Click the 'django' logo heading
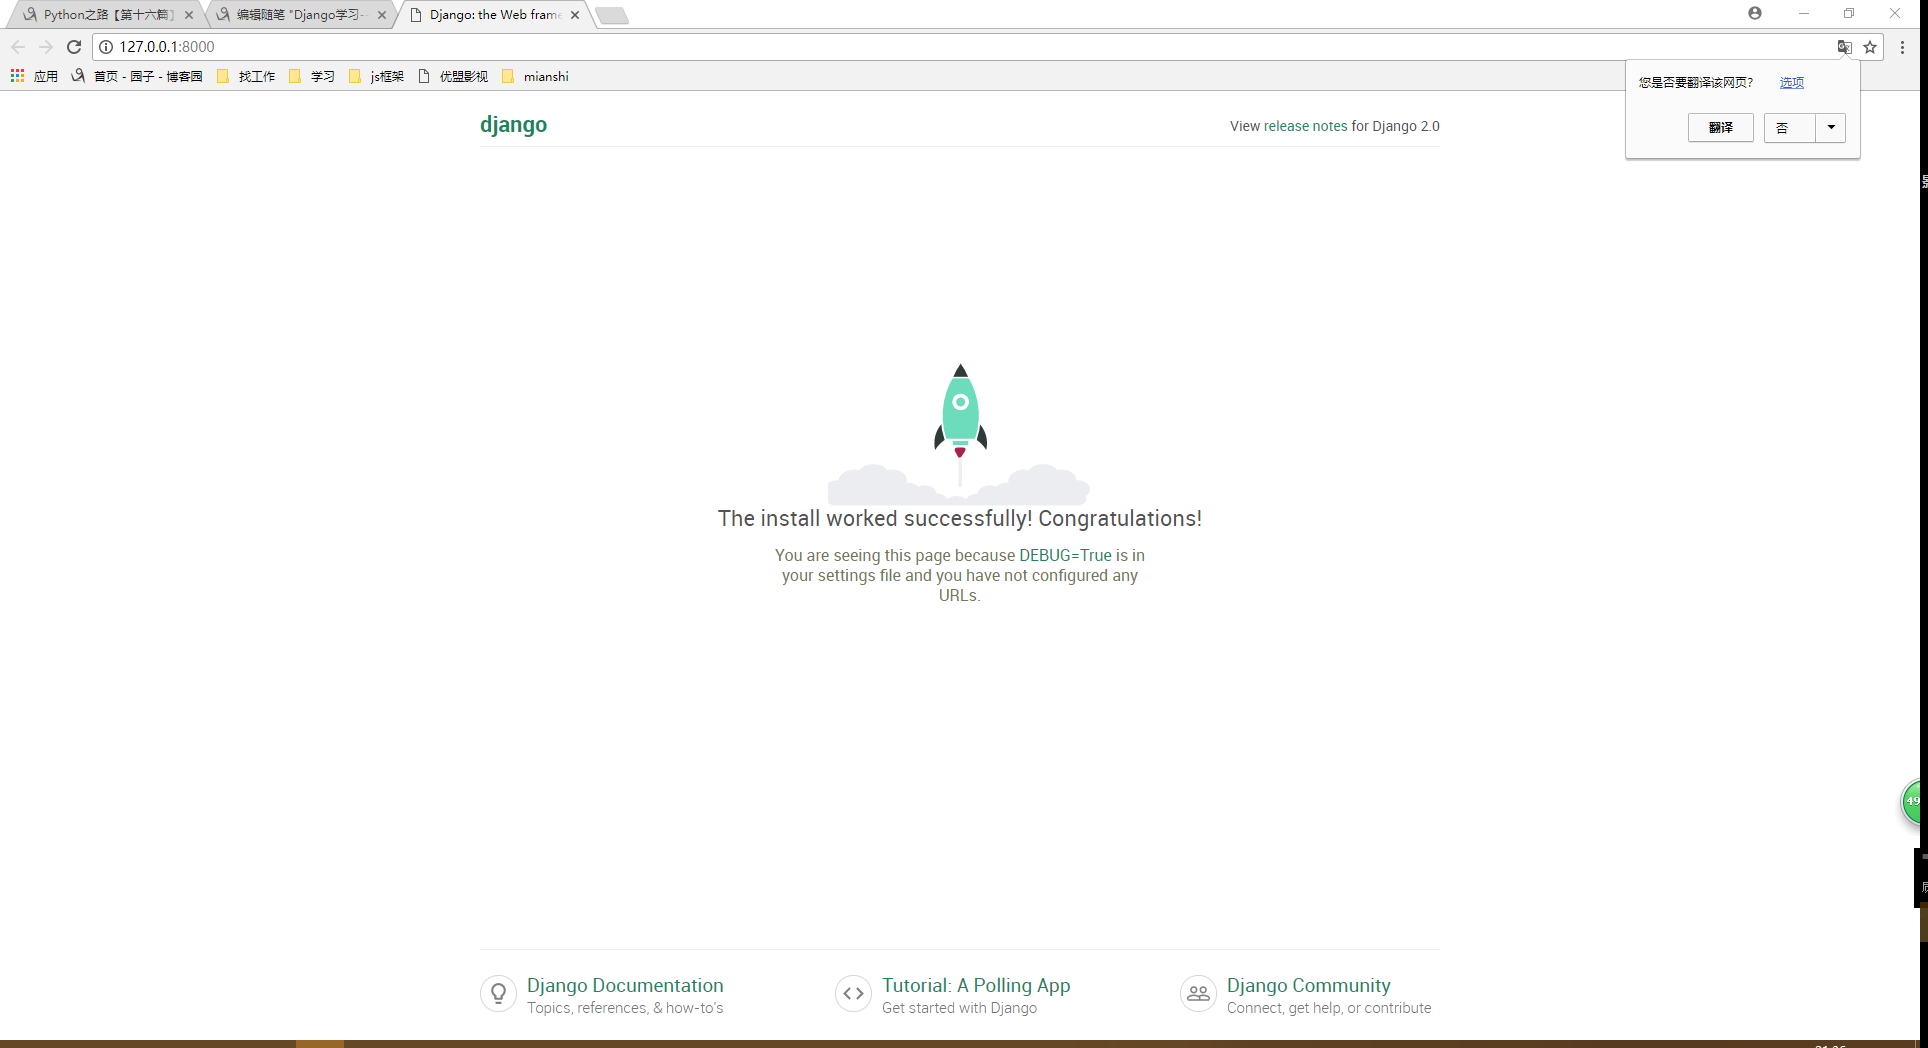 click(513, 124)
